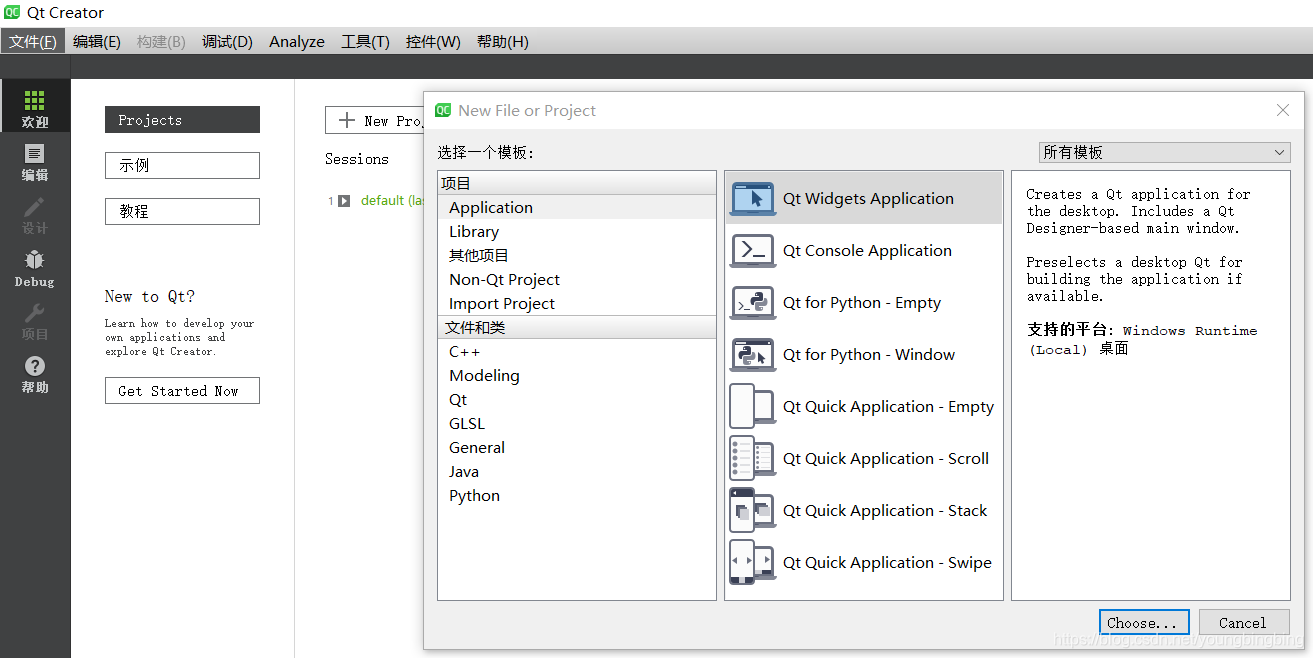Open the 示例 examples page

(x=182, y=166)
